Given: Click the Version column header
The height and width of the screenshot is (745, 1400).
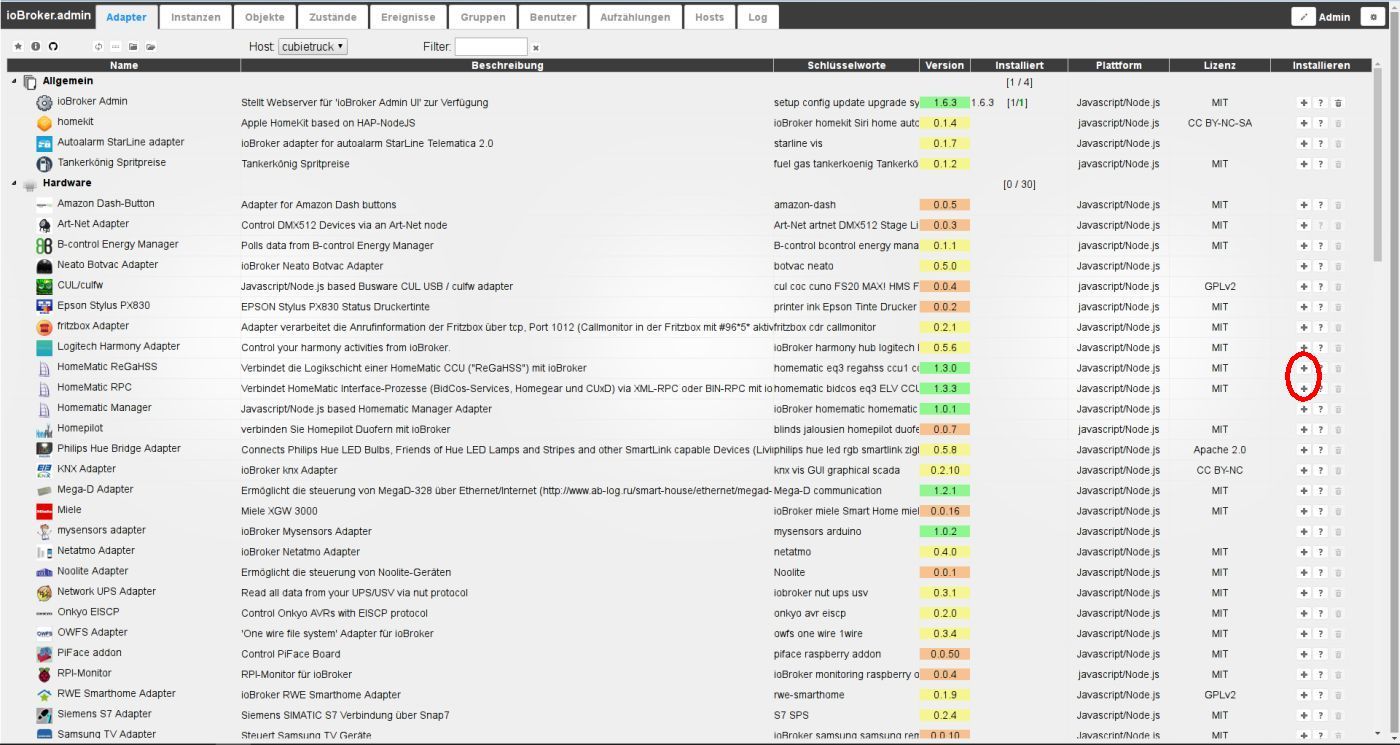Looking at the screenshot, I should 945,65.
